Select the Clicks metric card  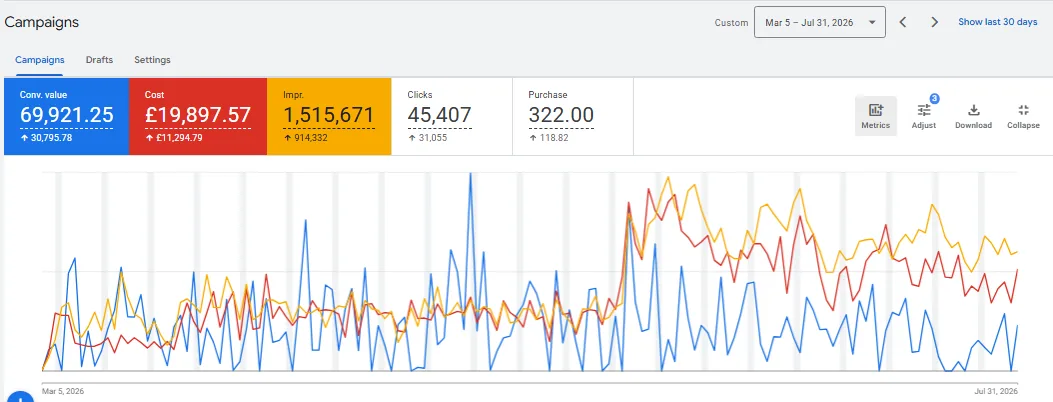click(x=452, y=117)
